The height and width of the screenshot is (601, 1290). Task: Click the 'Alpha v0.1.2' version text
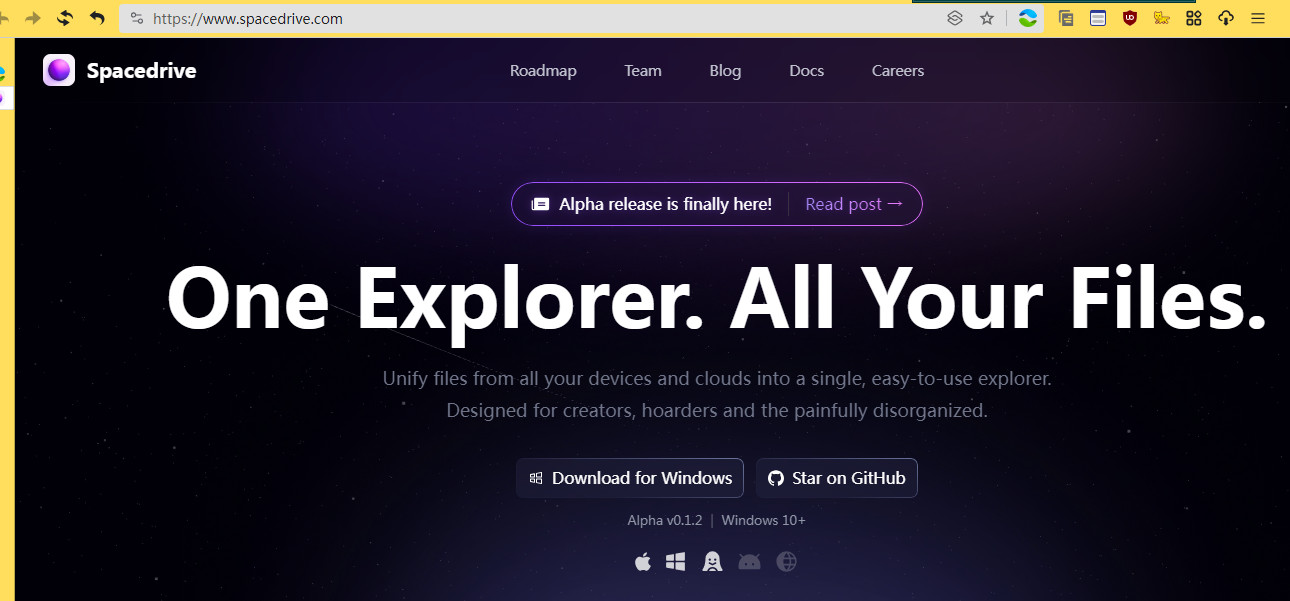(x=665, y=520)
